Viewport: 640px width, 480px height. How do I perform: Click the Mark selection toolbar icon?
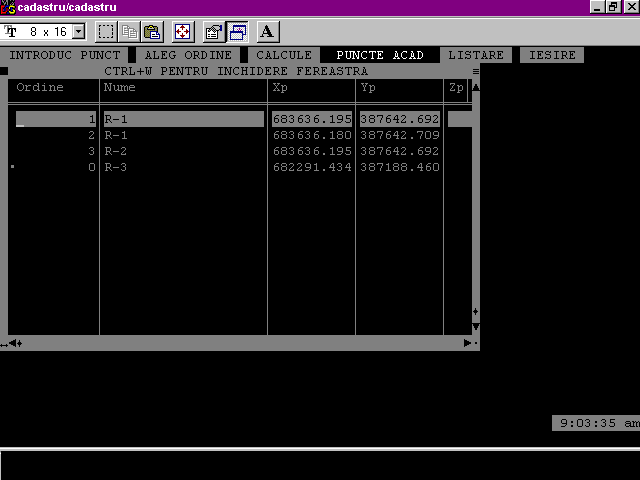point(106,32)
